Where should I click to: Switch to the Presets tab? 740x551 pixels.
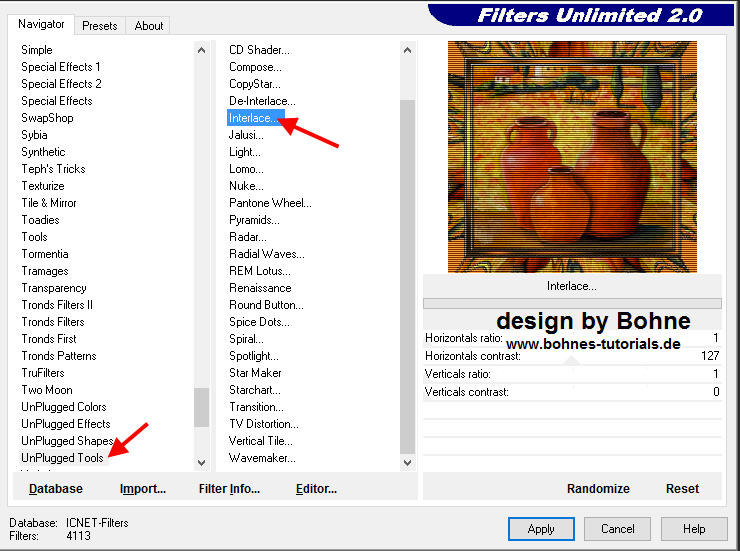point(99,25)
